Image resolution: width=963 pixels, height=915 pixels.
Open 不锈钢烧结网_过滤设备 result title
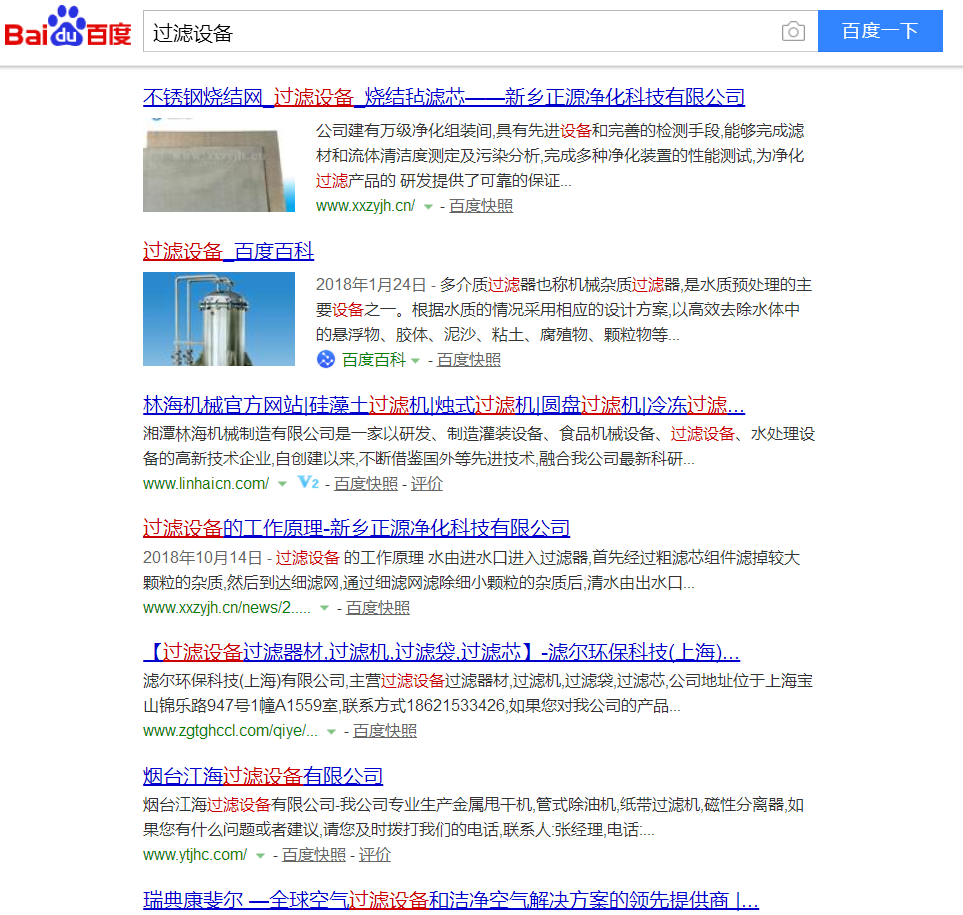(443, 97)
